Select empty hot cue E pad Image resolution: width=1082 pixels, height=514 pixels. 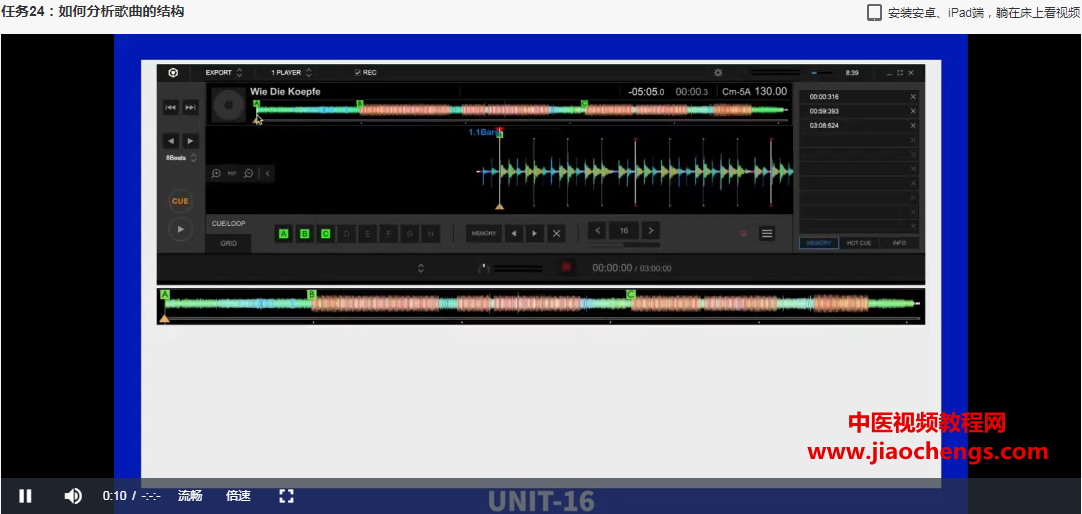pyautogui.click(x=368, y=234)
